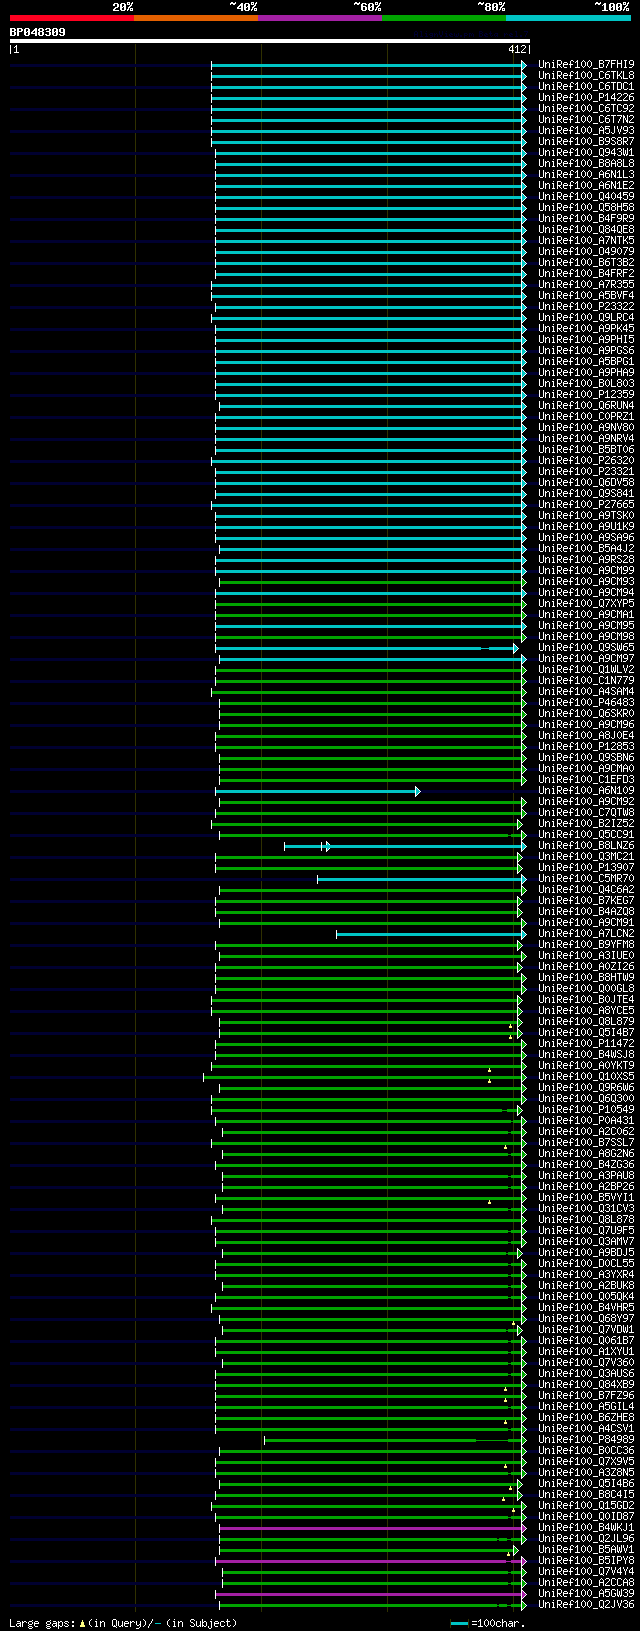This screenshot has height=1631, width=640.
Task: Select the UniRef100_A8J0E4 label
Action: coord(586,735)
